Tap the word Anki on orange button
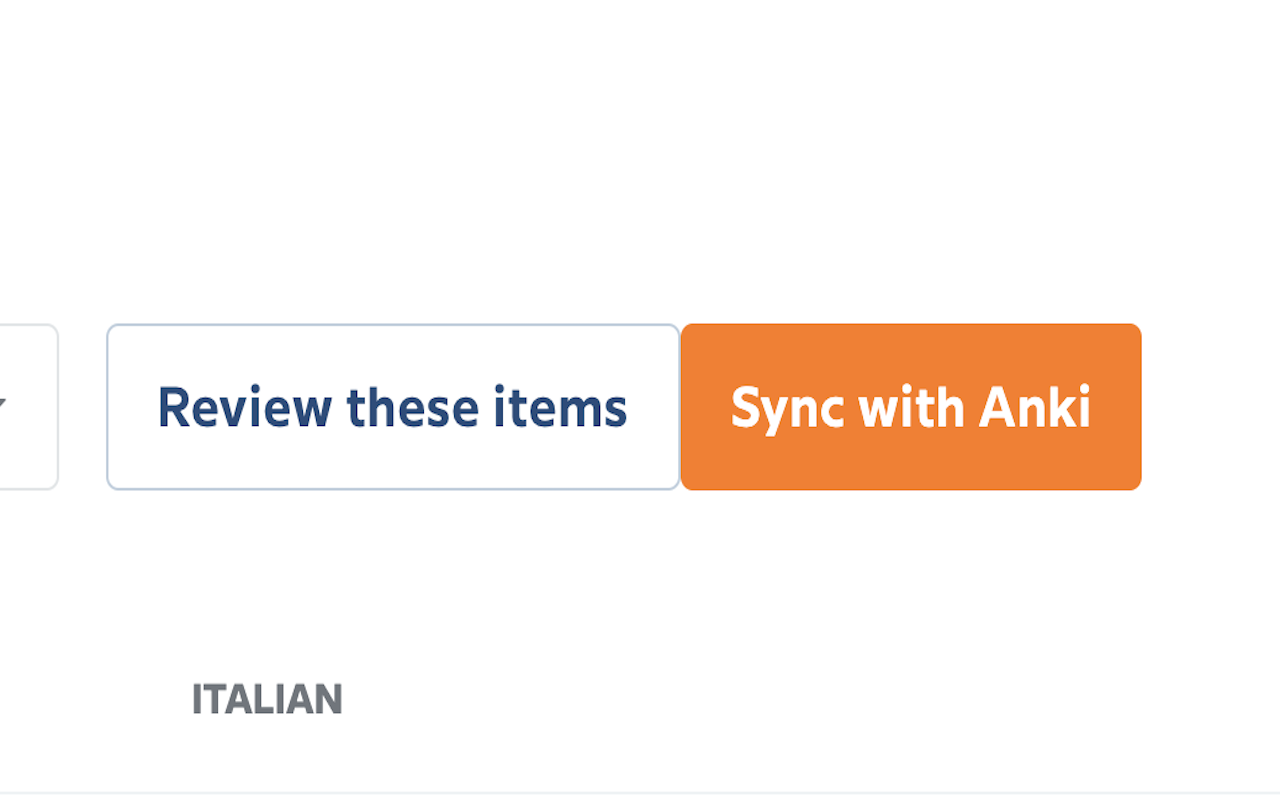 pos(1035,407)
